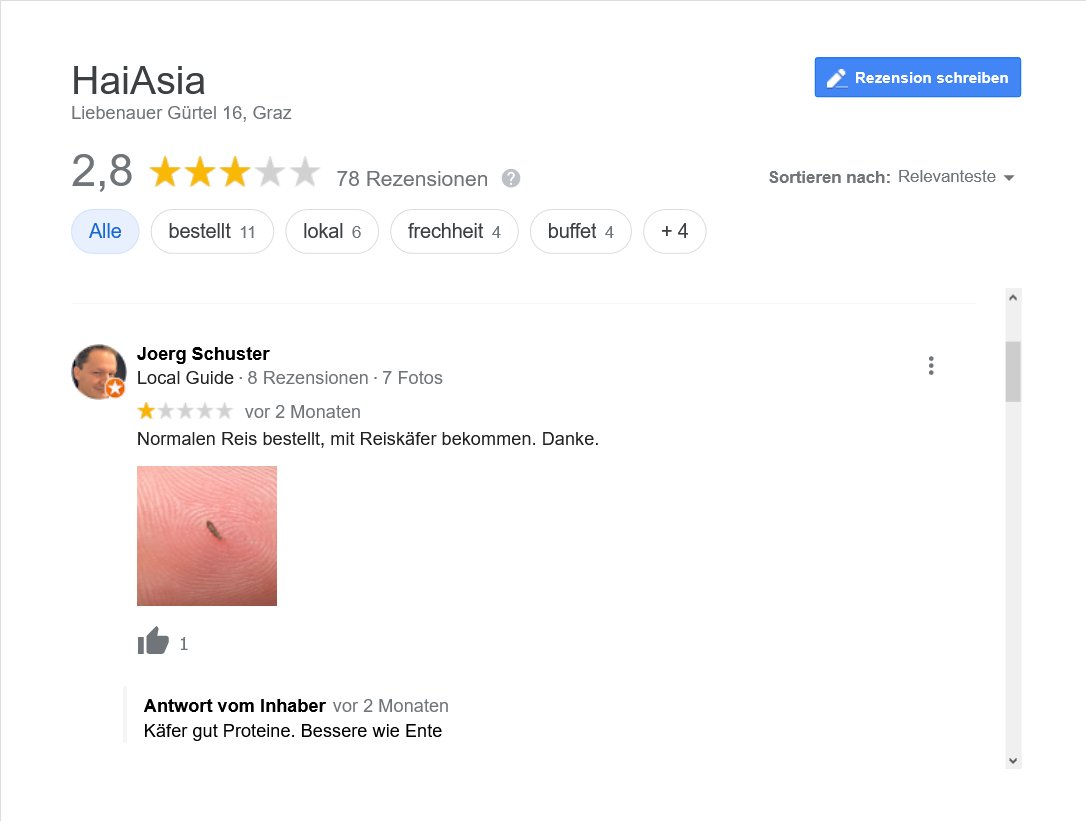Click Joerg Schuster's profile picture
This screenshot has height=821, width=1086.
coord(99,372)
